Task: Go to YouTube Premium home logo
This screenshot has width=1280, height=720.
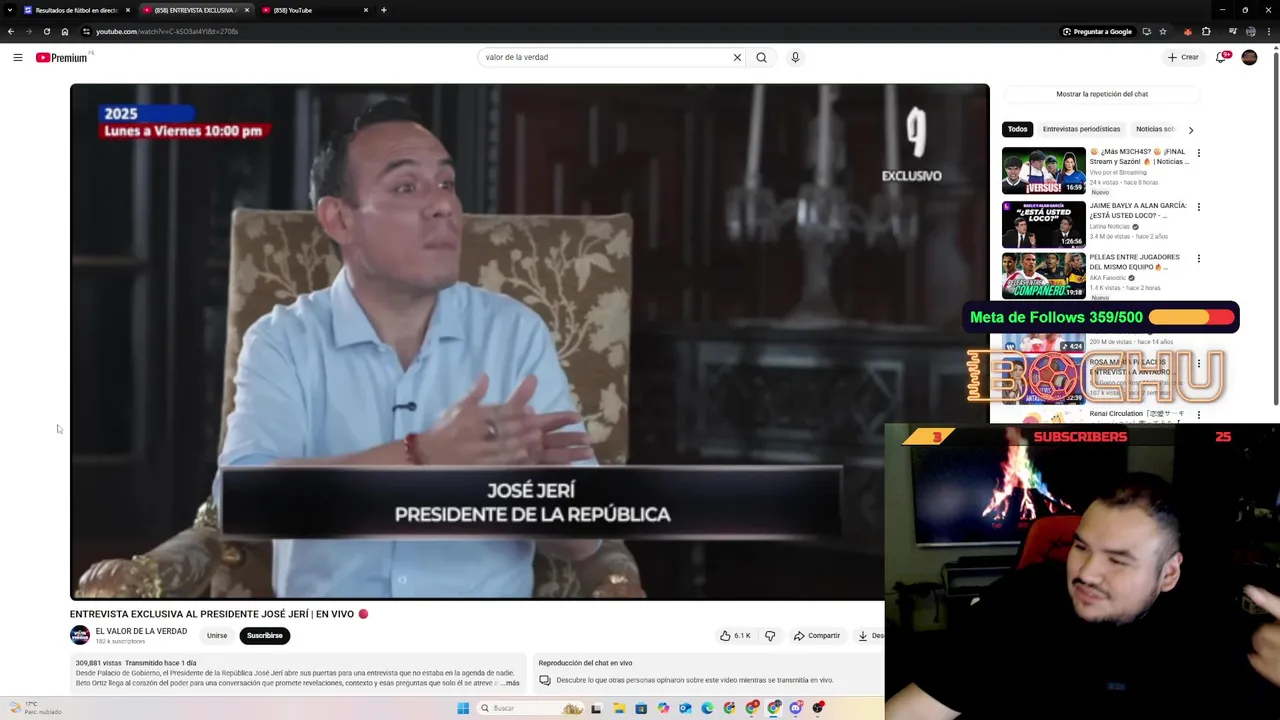Action: coord(62,57)
